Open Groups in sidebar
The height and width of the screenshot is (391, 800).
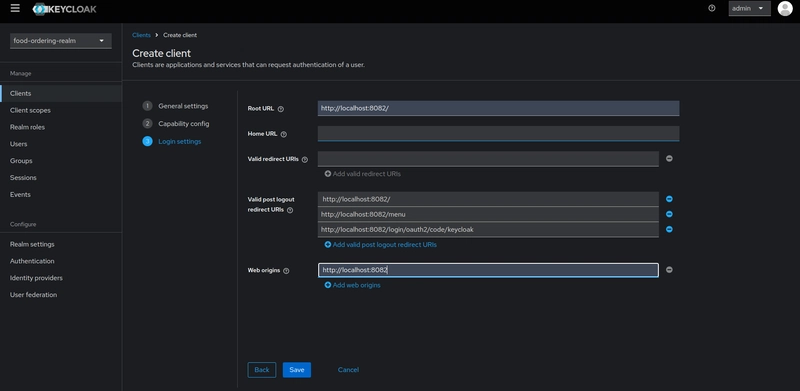pos(61,161)
